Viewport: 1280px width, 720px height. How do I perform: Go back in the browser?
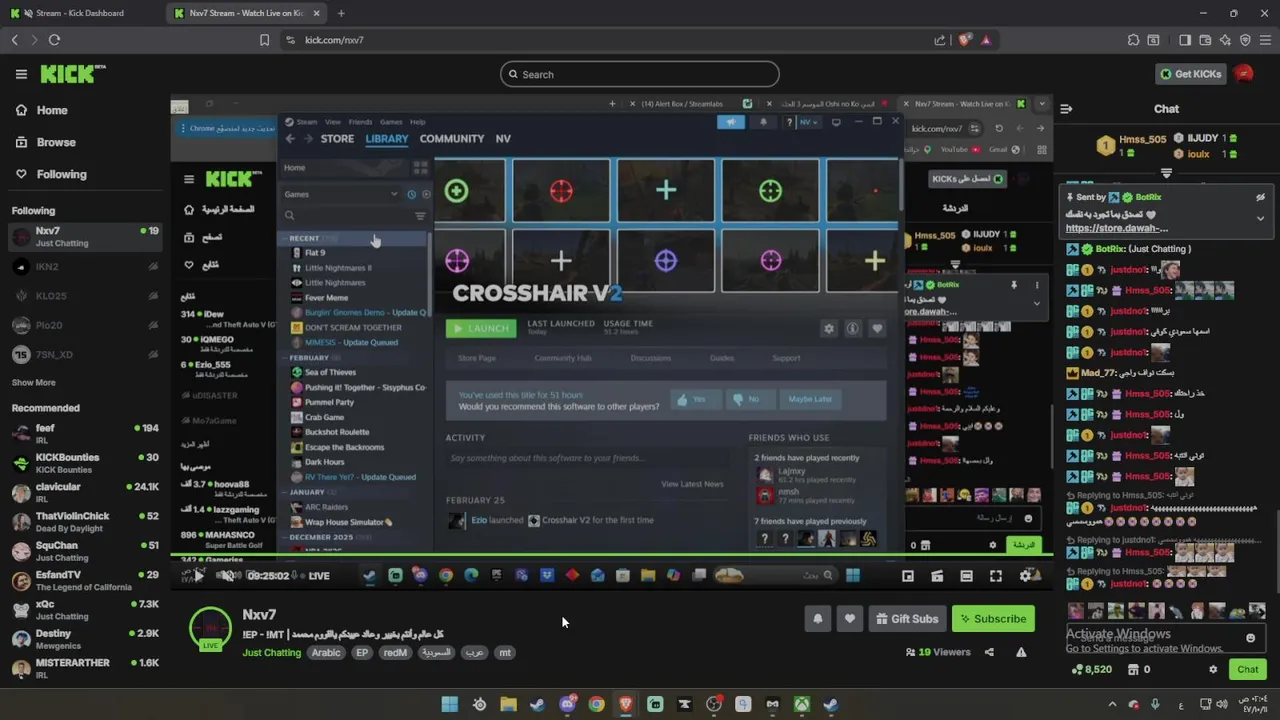pos(14,40)
